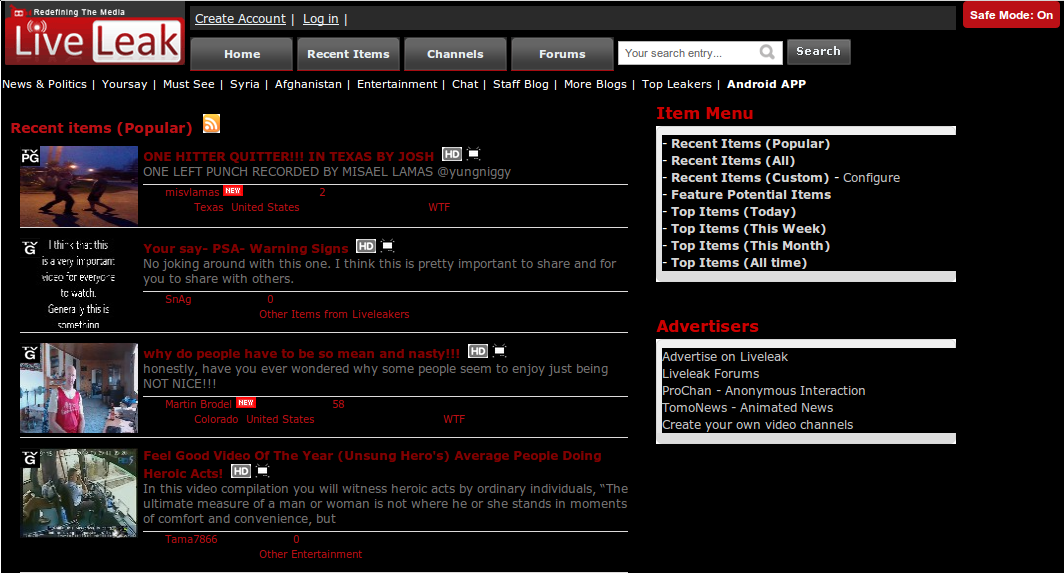Click HD icon beside mean and nasty title
1064x573 pixels.
478,351
